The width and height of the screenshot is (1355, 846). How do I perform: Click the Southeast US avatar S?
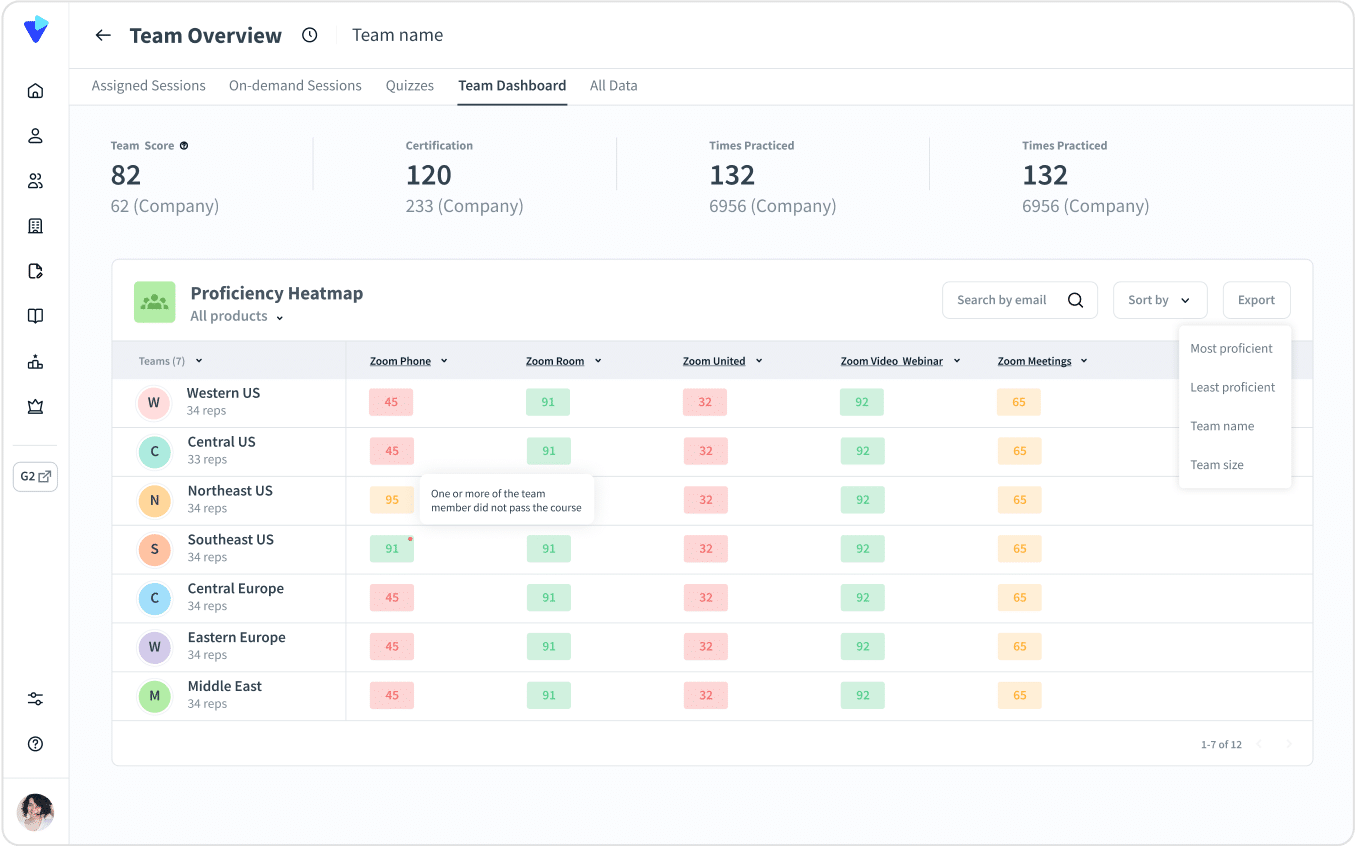[x=154, y=550]
